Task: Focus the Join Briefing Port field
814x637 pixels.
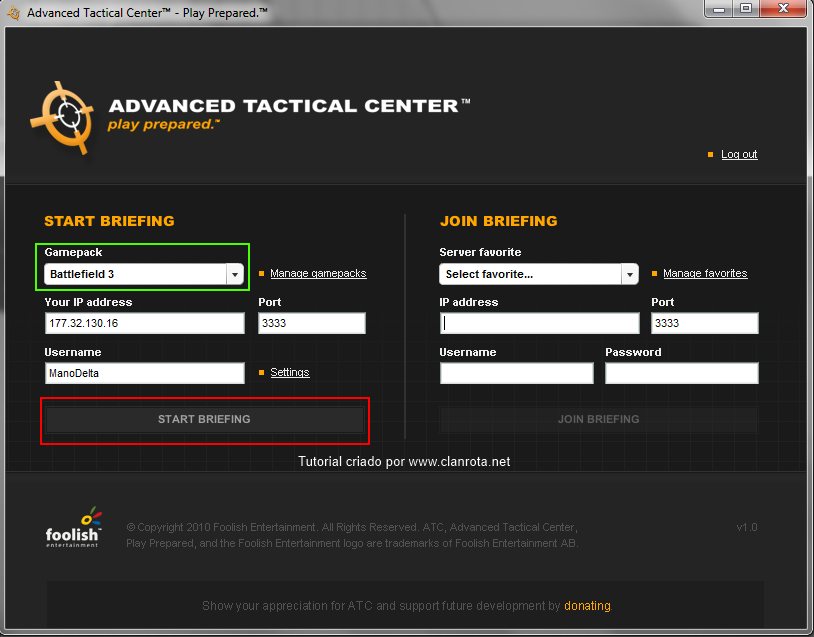Action: (704, 323)
